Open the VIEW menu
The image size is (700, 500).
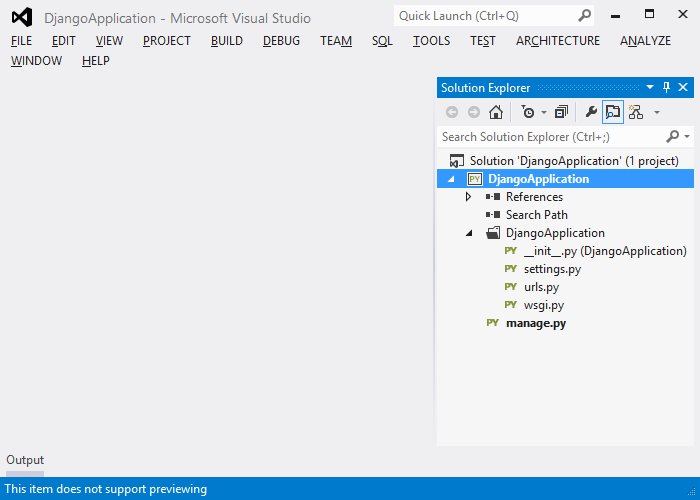pos(109,41)
